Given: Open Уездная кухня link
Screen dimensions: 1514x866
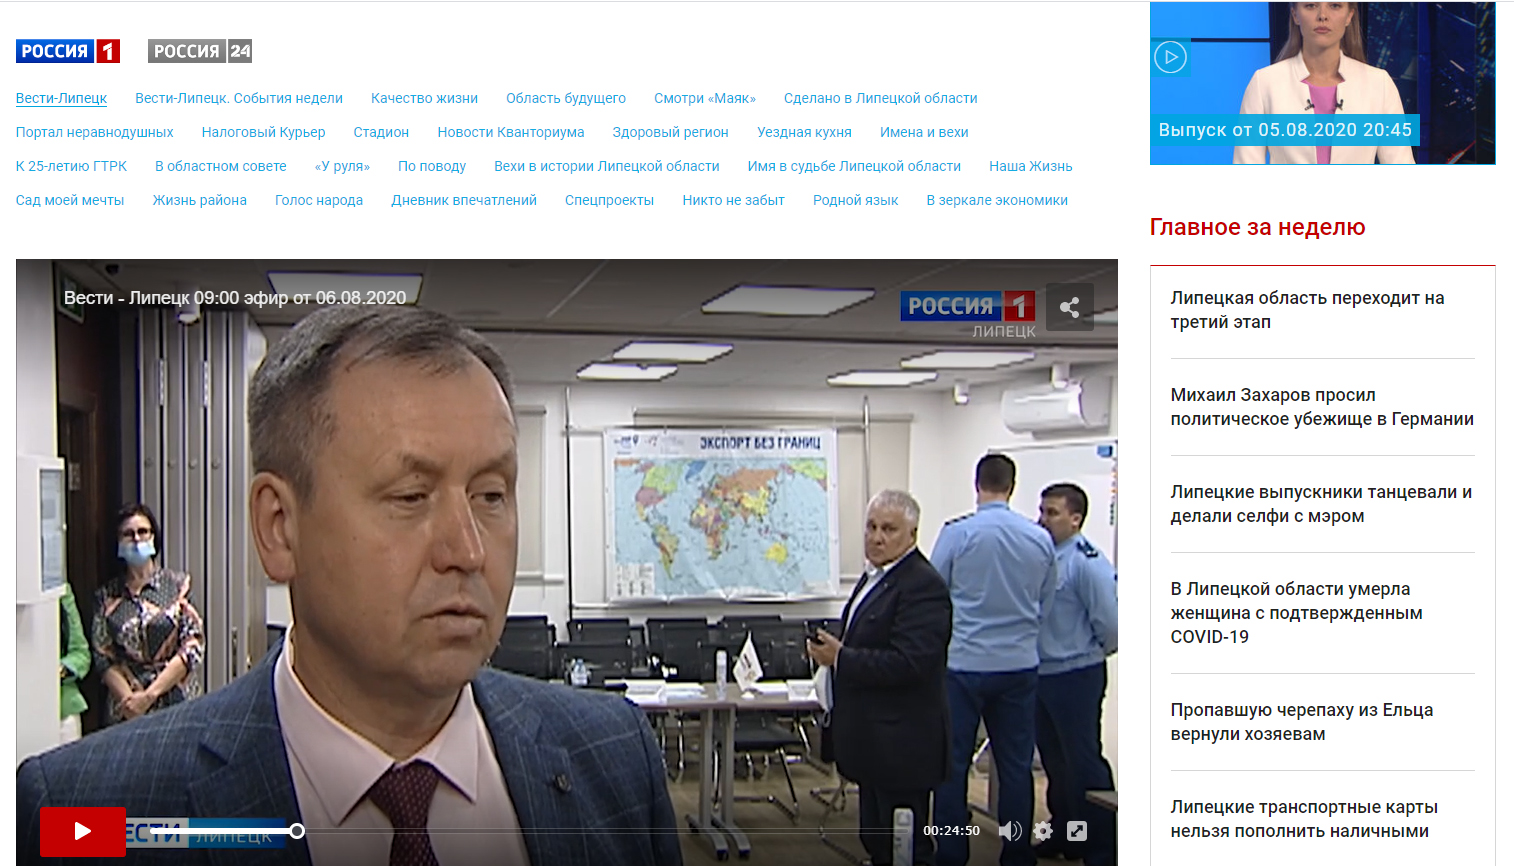Looking at the screenshot, I should [804, 132].
